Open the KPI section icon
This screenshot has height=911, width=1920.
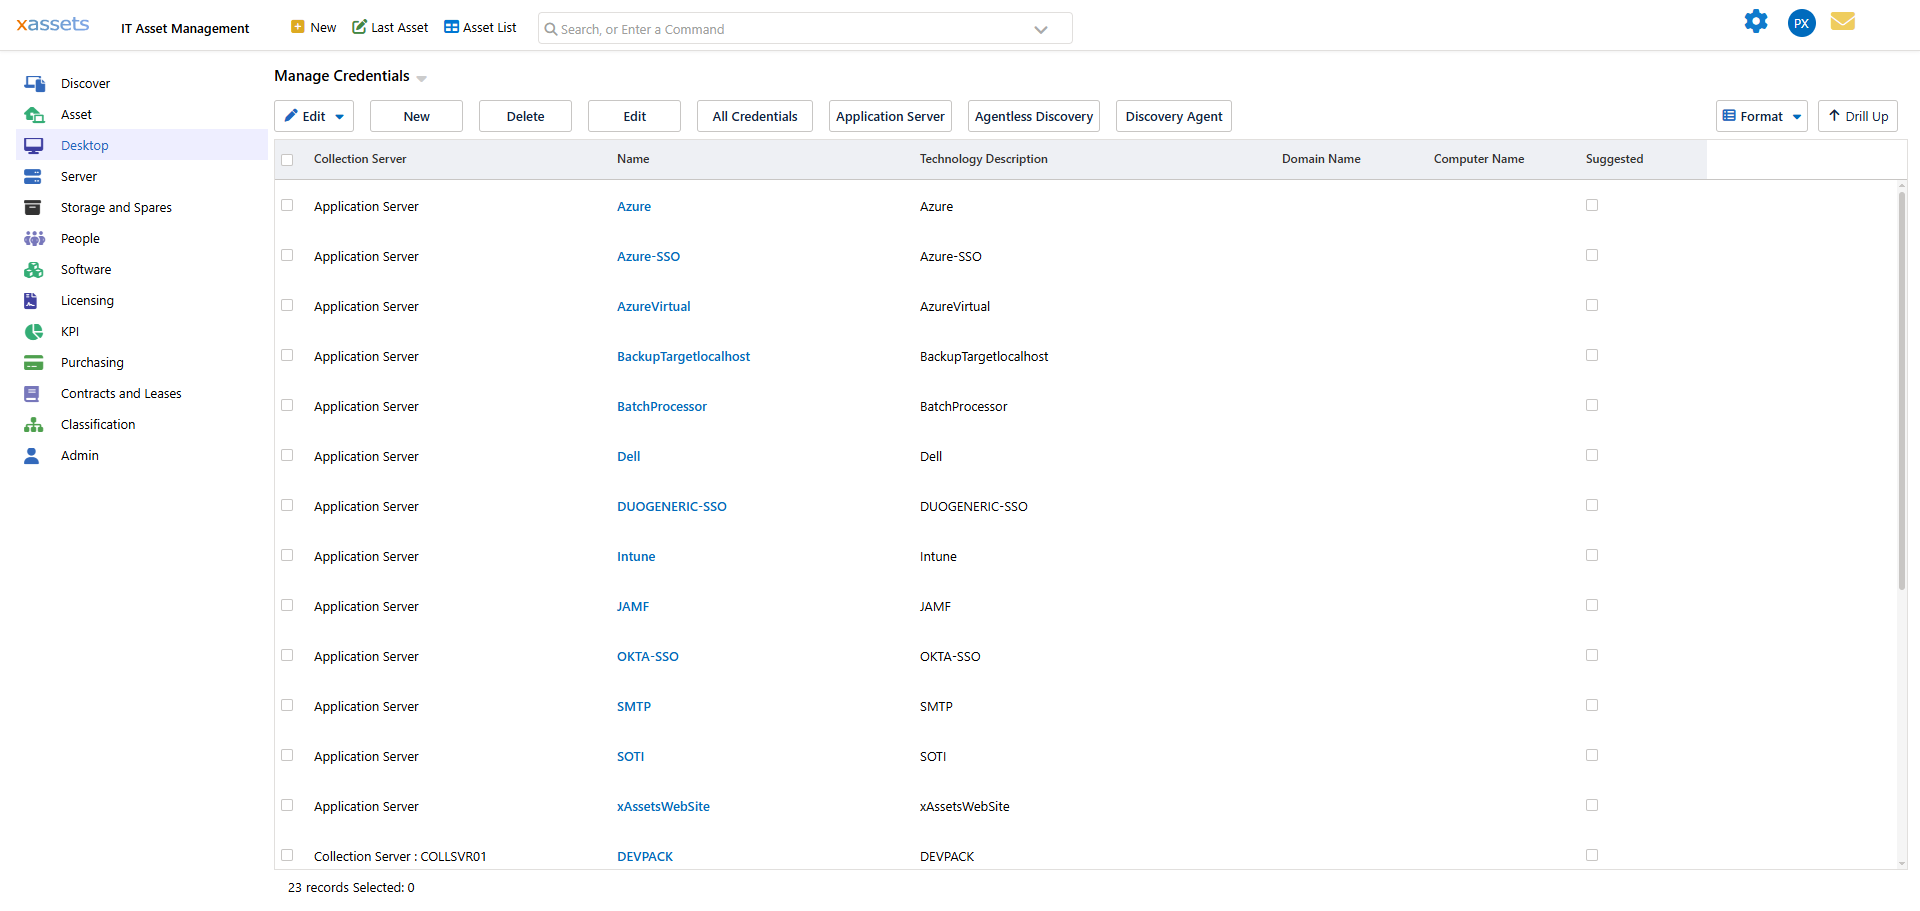point(34,331)
